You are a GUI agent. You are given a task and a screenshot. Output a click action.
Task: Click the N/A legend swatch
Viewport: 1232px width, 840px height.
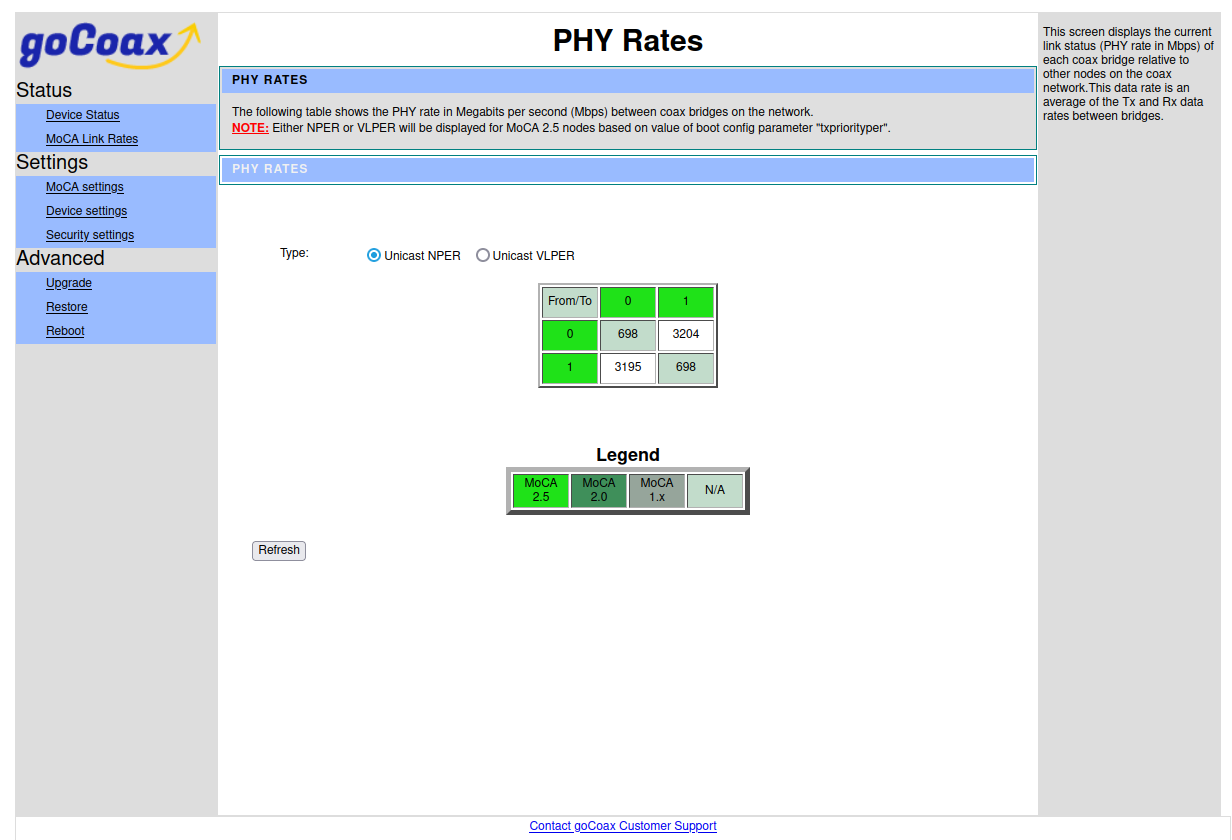pos(715,490)
